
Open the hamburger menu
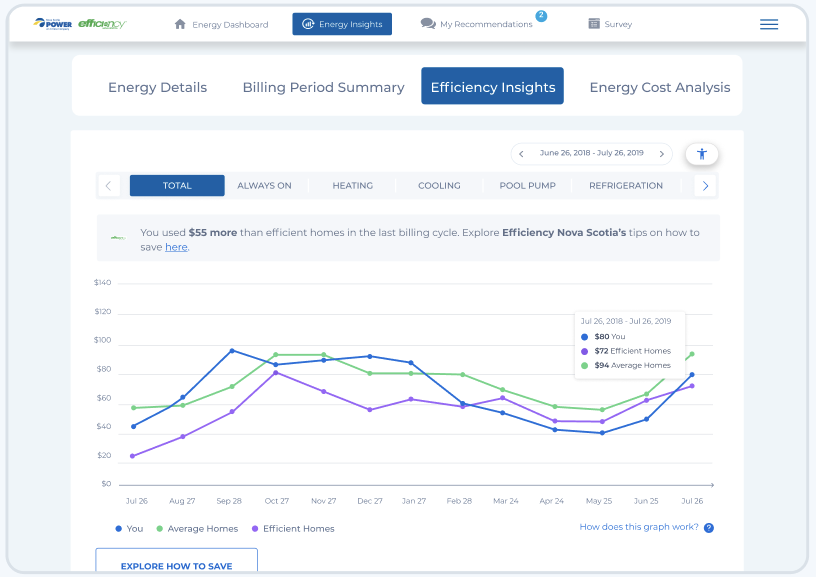tap(769, 24)
